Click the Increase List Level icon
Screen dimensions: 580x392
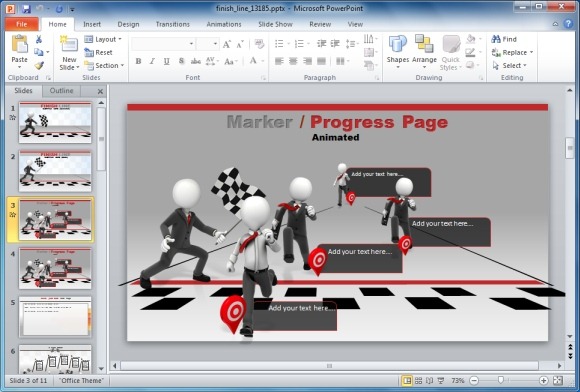[335, 44]
